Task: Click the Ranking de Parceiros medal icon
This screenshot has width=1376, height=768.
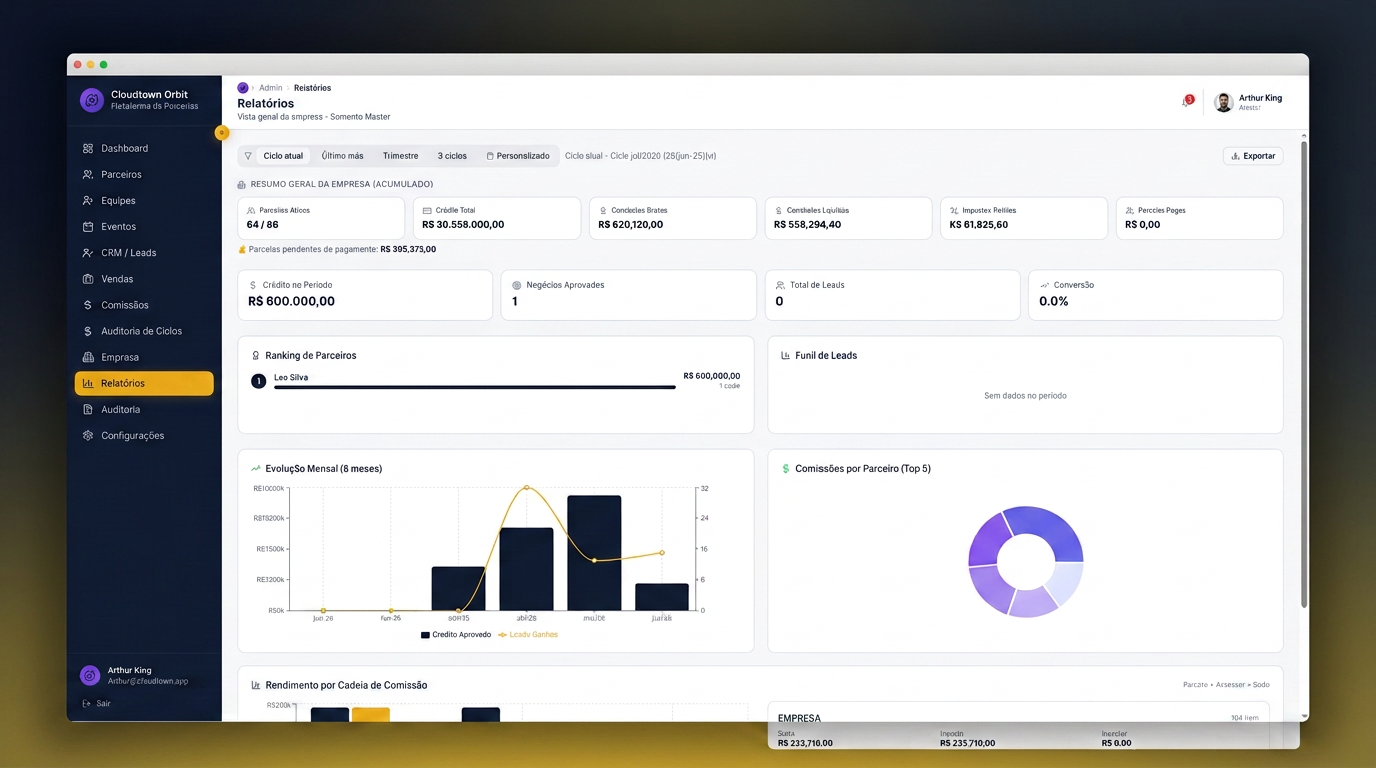Action: 255,355
